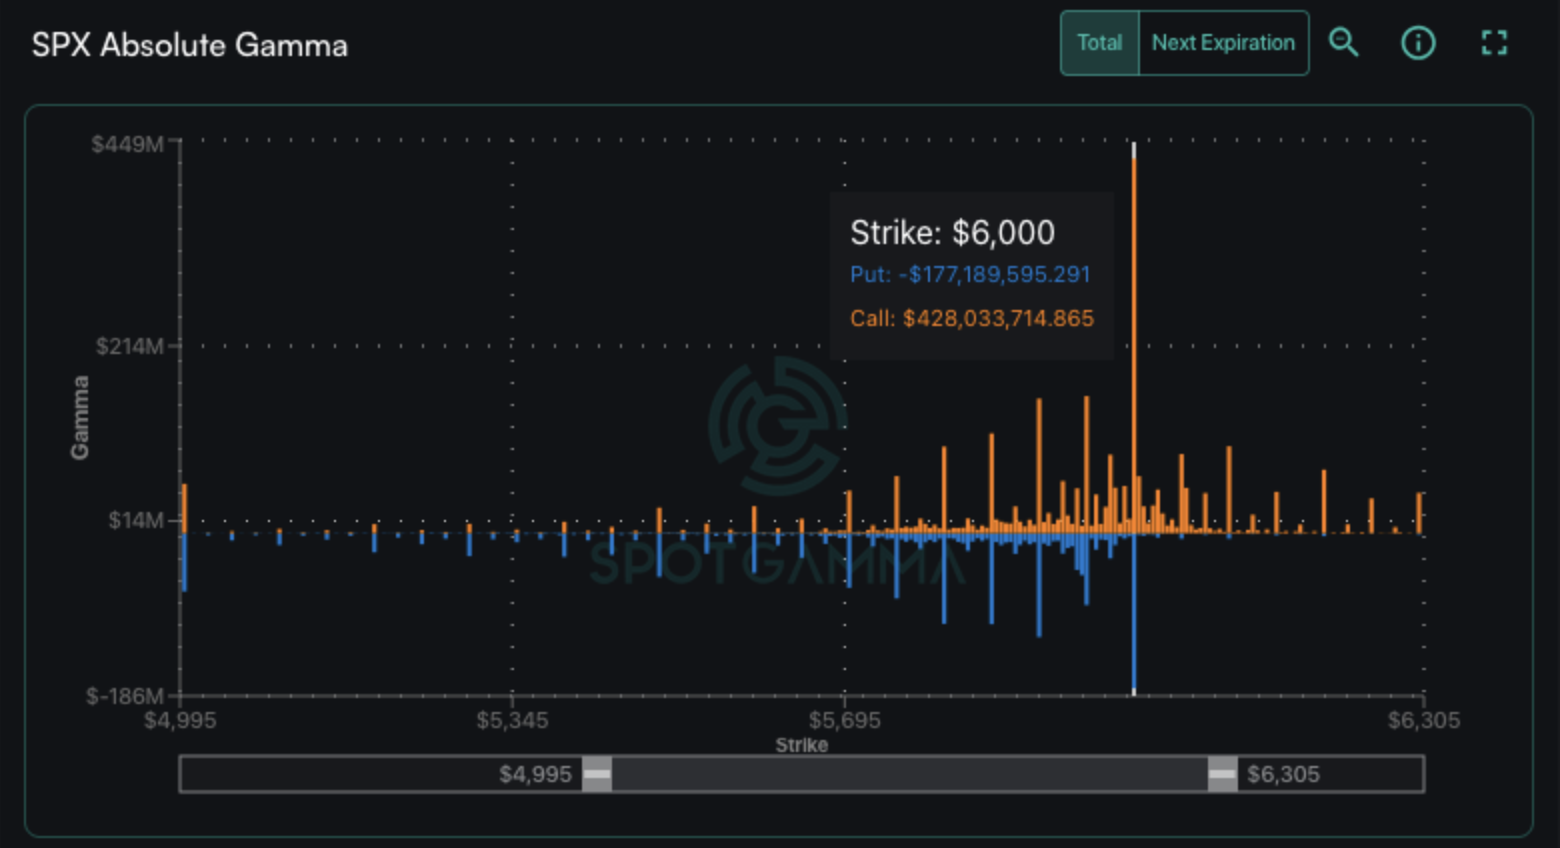The image size is (1560, 848).
Task: Click the Put value -$177,189,595.291
Action: 970,274
